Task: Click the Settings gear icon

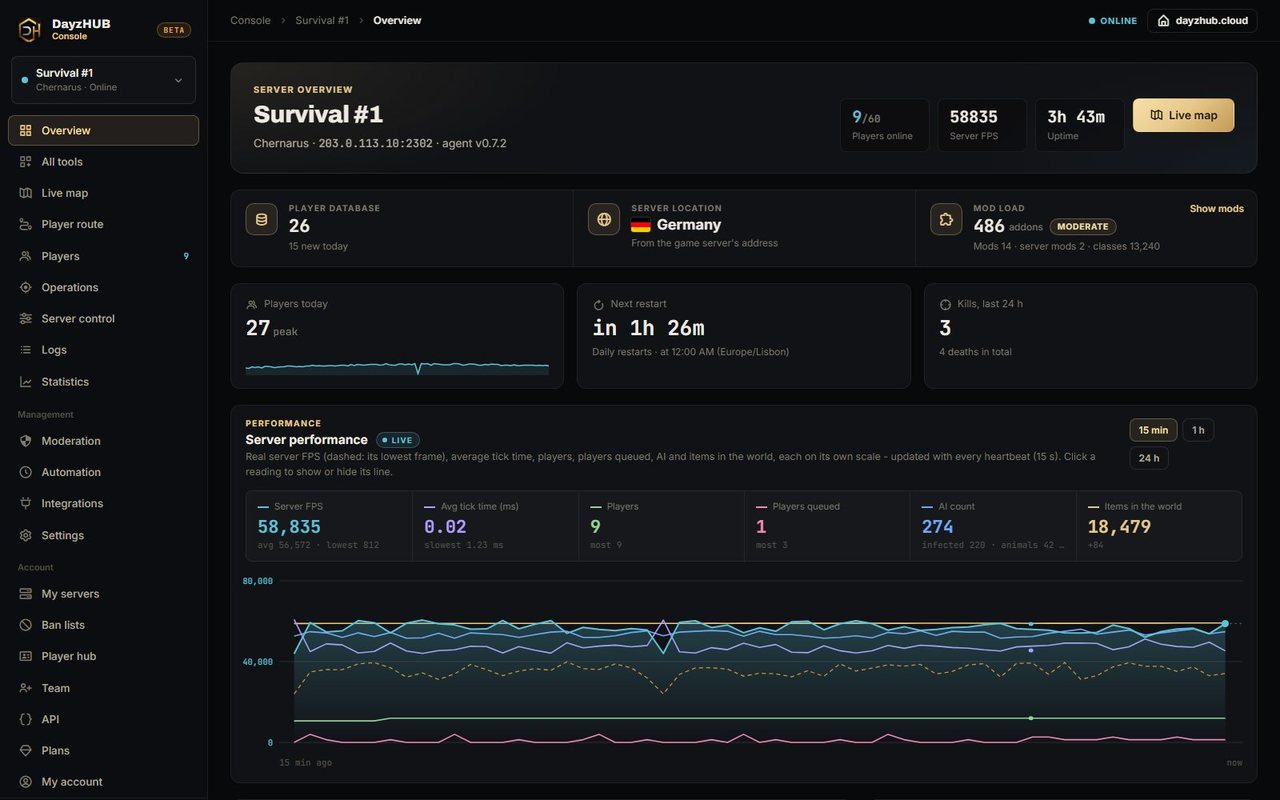Action: click(26, 535)
